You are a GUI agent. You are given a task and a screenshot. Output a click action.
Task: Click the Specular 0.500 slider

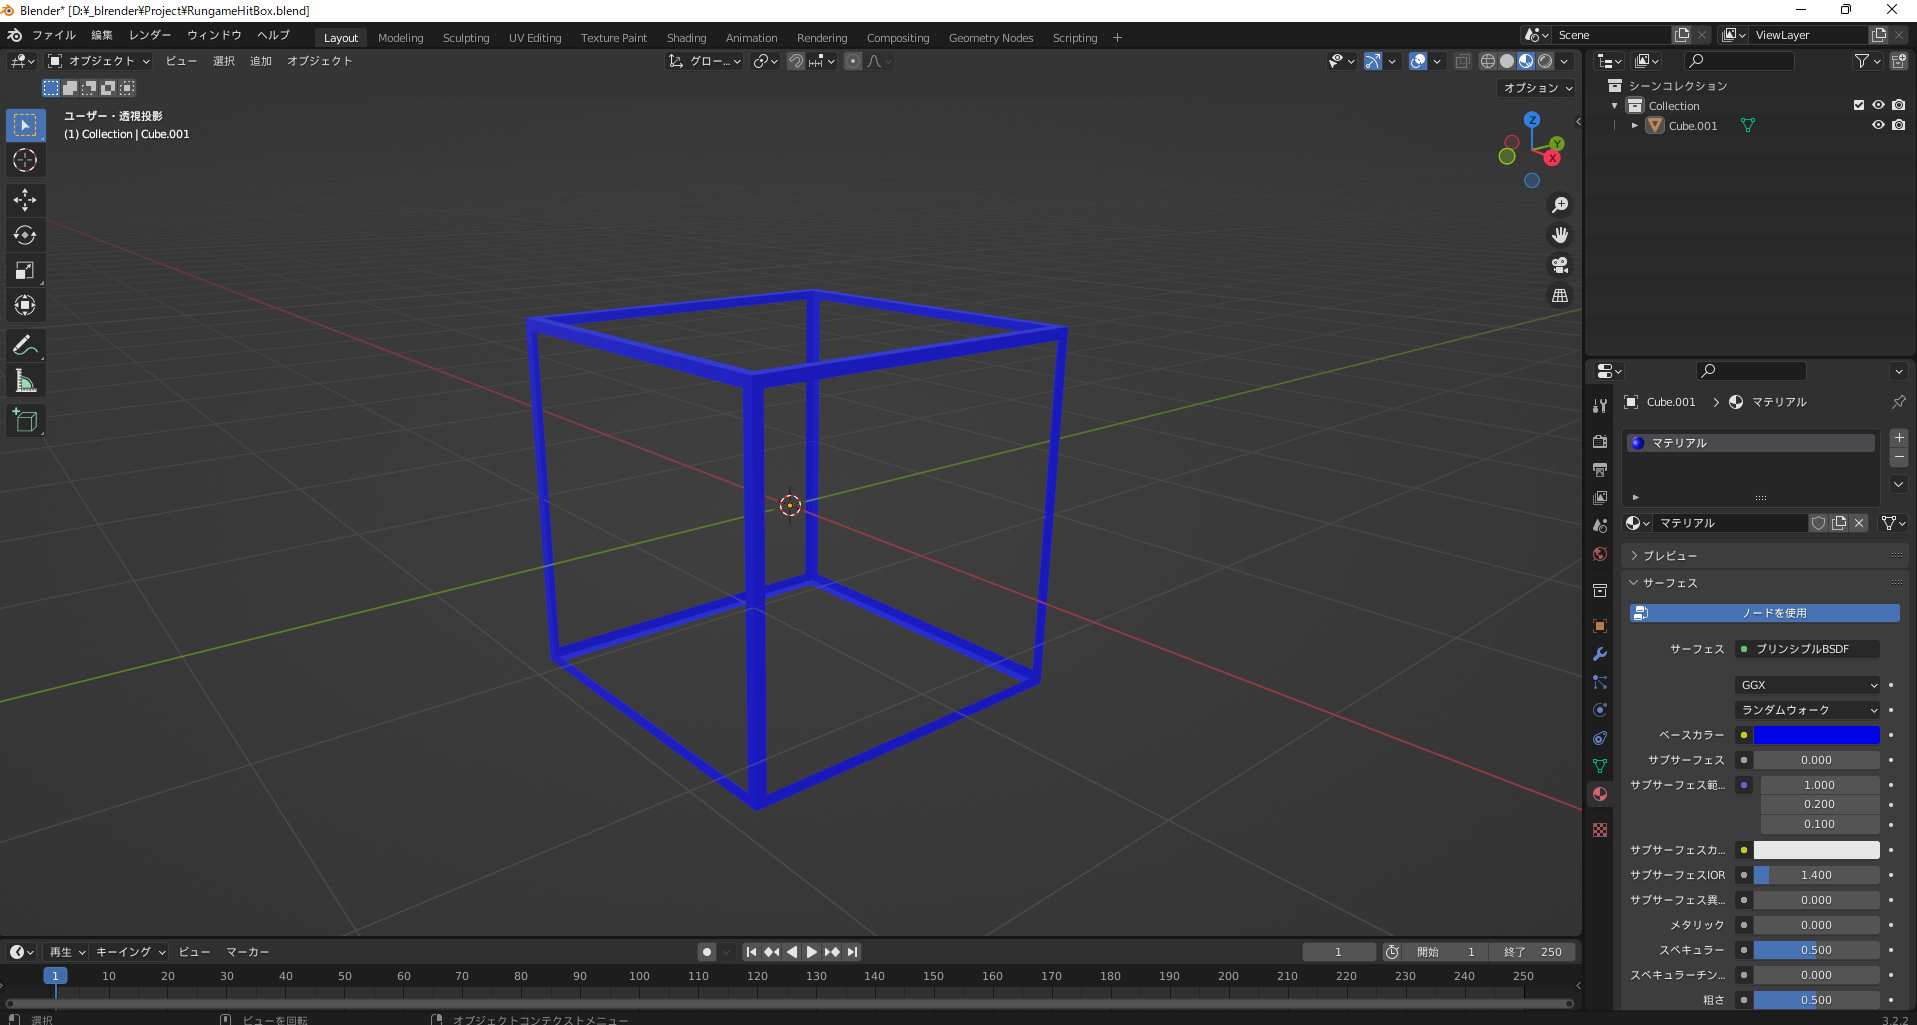[1816, 950]
